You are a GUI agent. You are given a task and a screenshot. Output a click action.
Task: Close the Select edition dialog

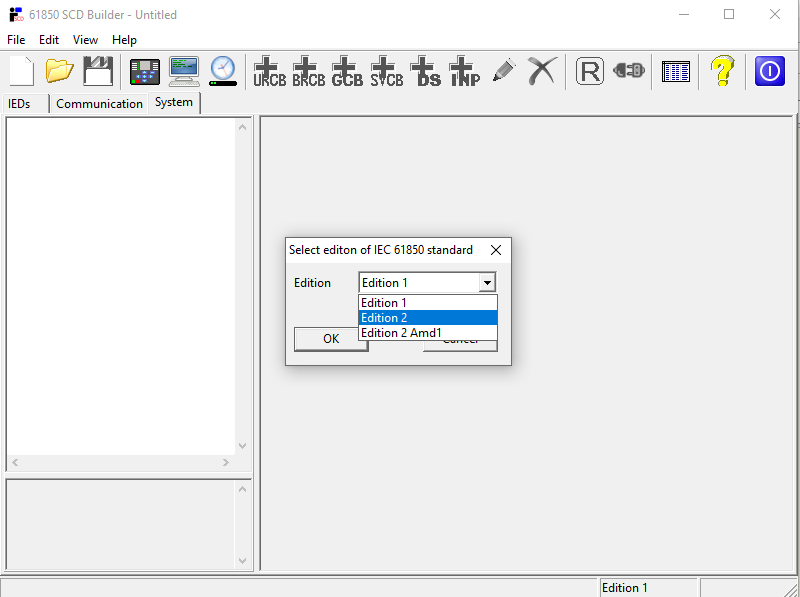(496, 250)
